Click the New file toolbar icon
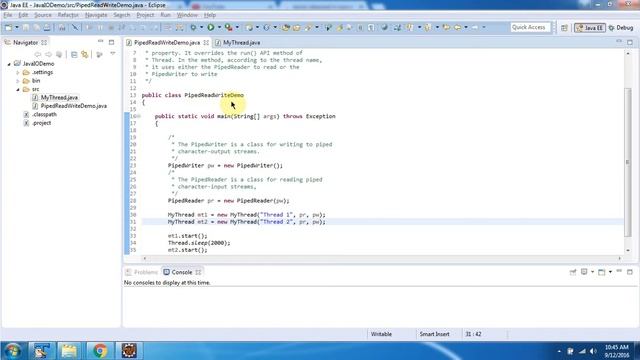The image size is (640, 360). (x=8, y=27)
